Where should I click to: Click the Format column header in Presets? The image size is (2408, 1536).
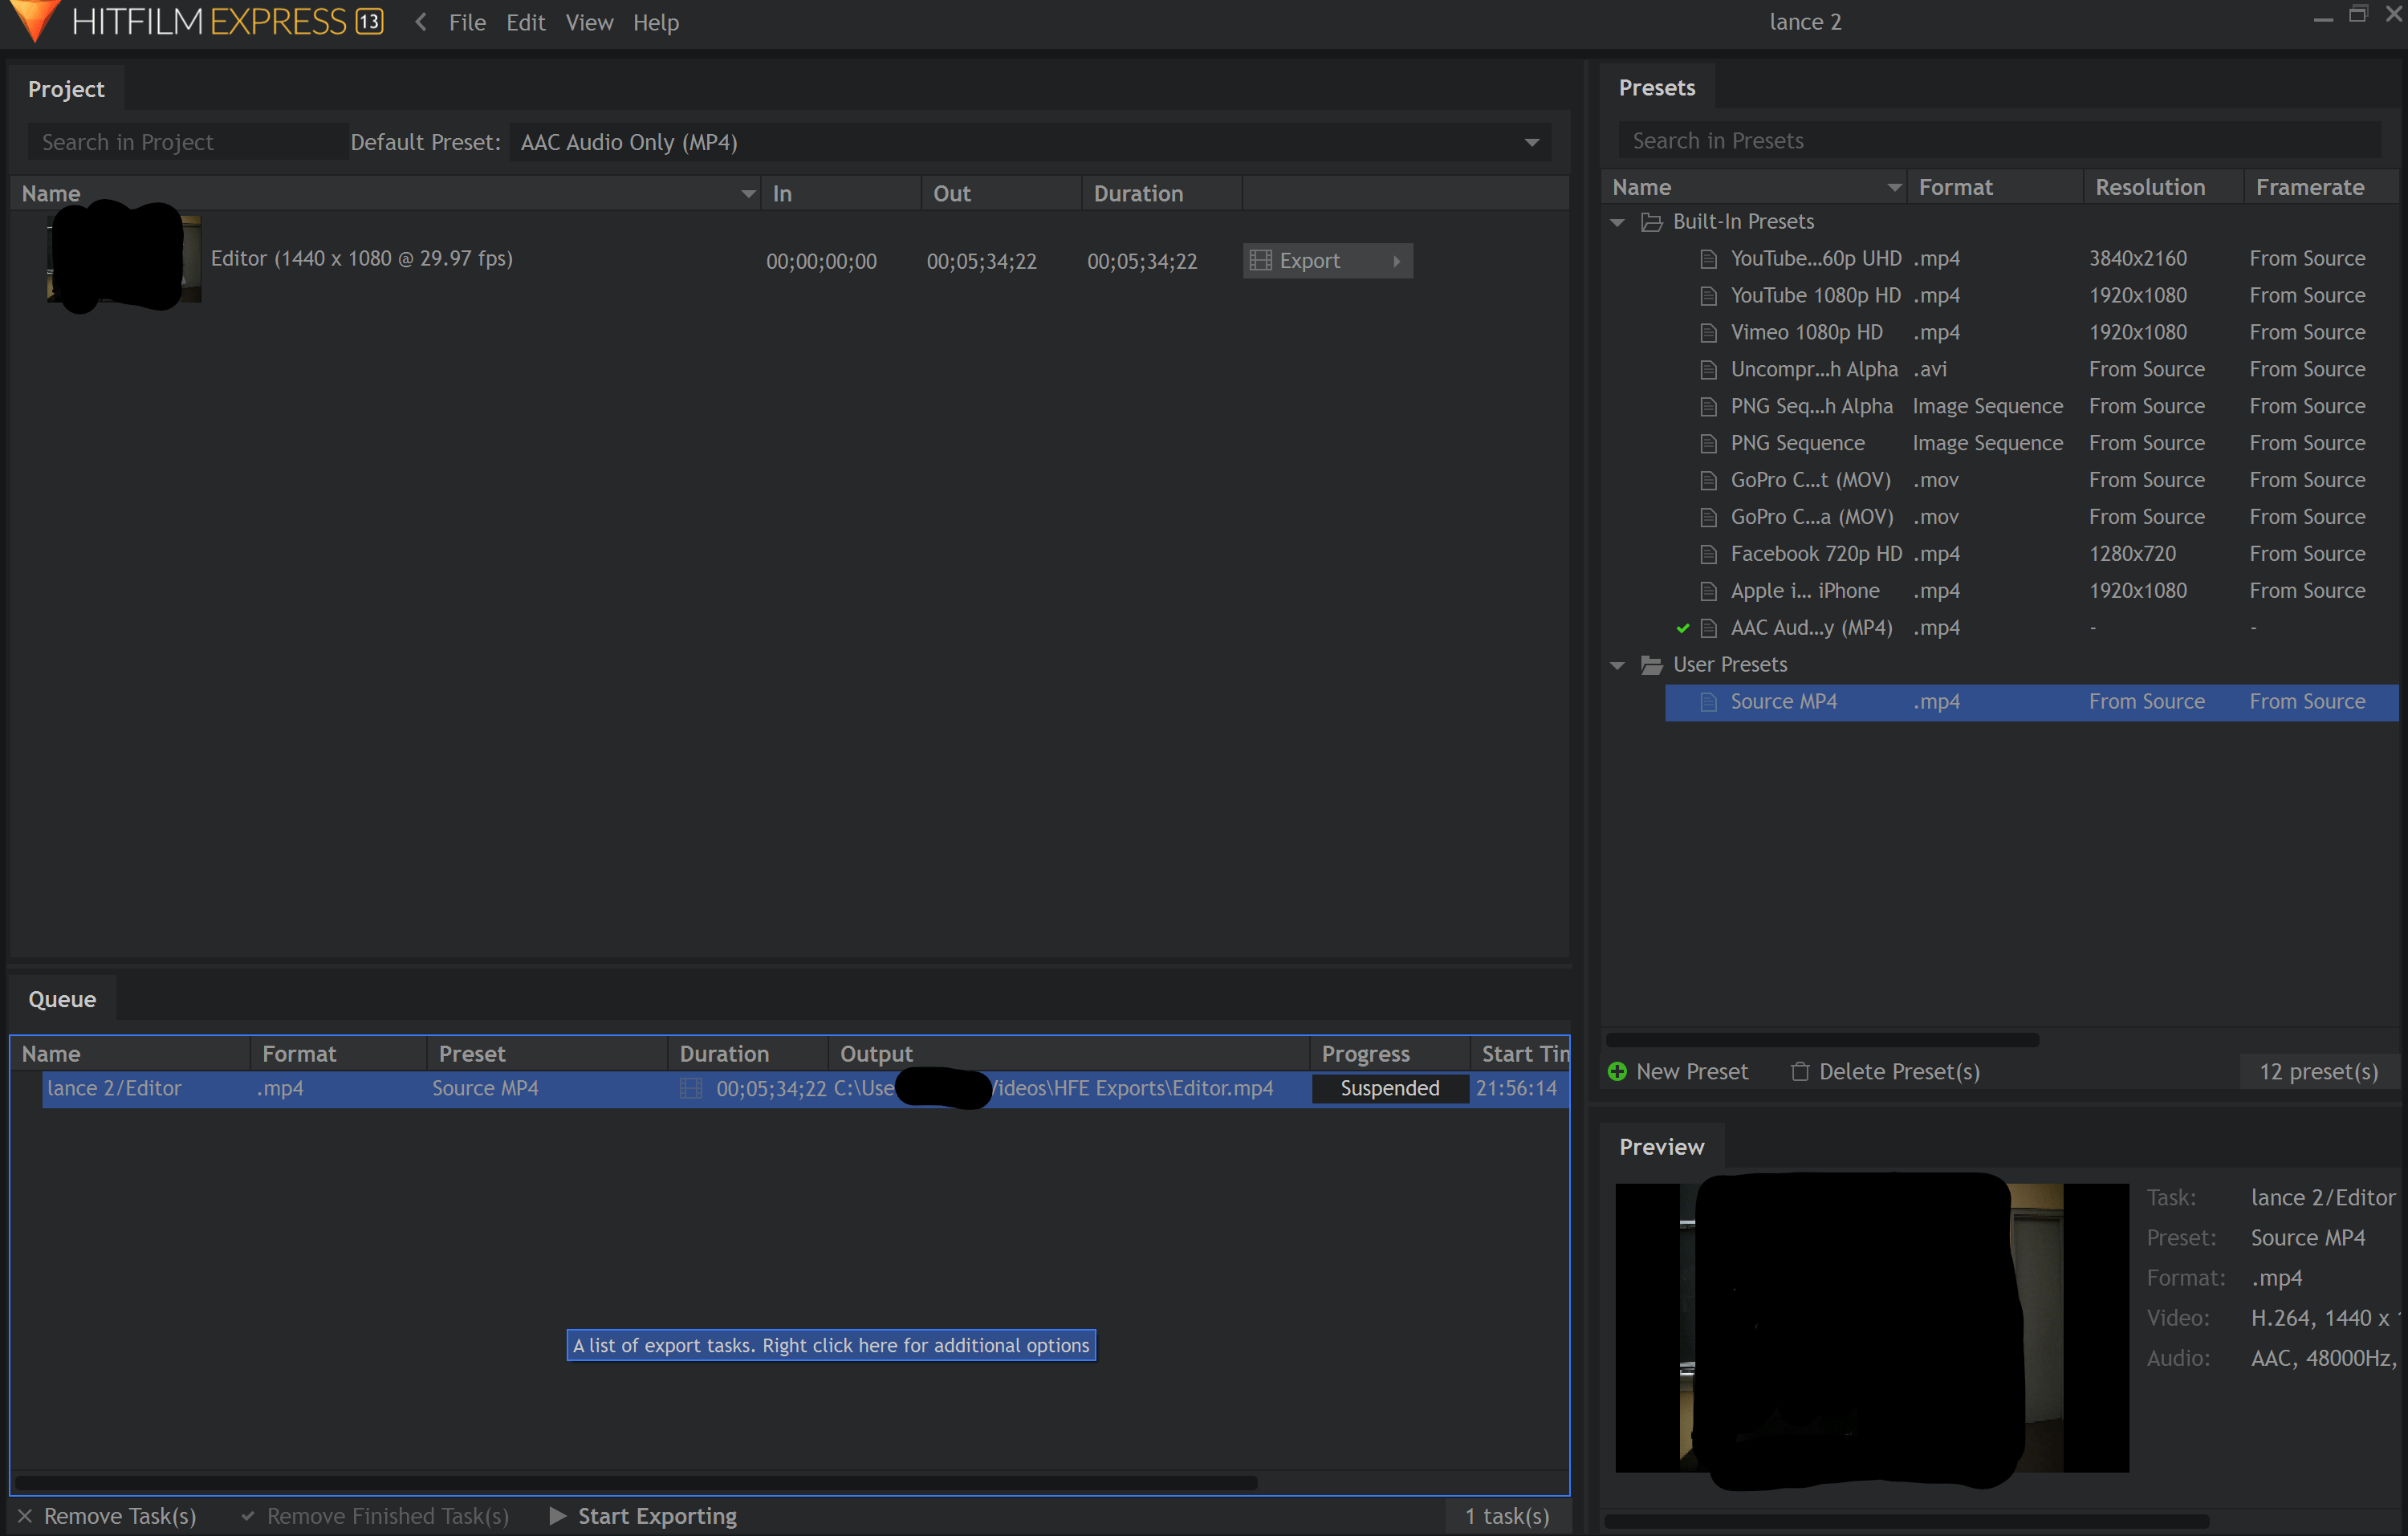coord(1994,187)
